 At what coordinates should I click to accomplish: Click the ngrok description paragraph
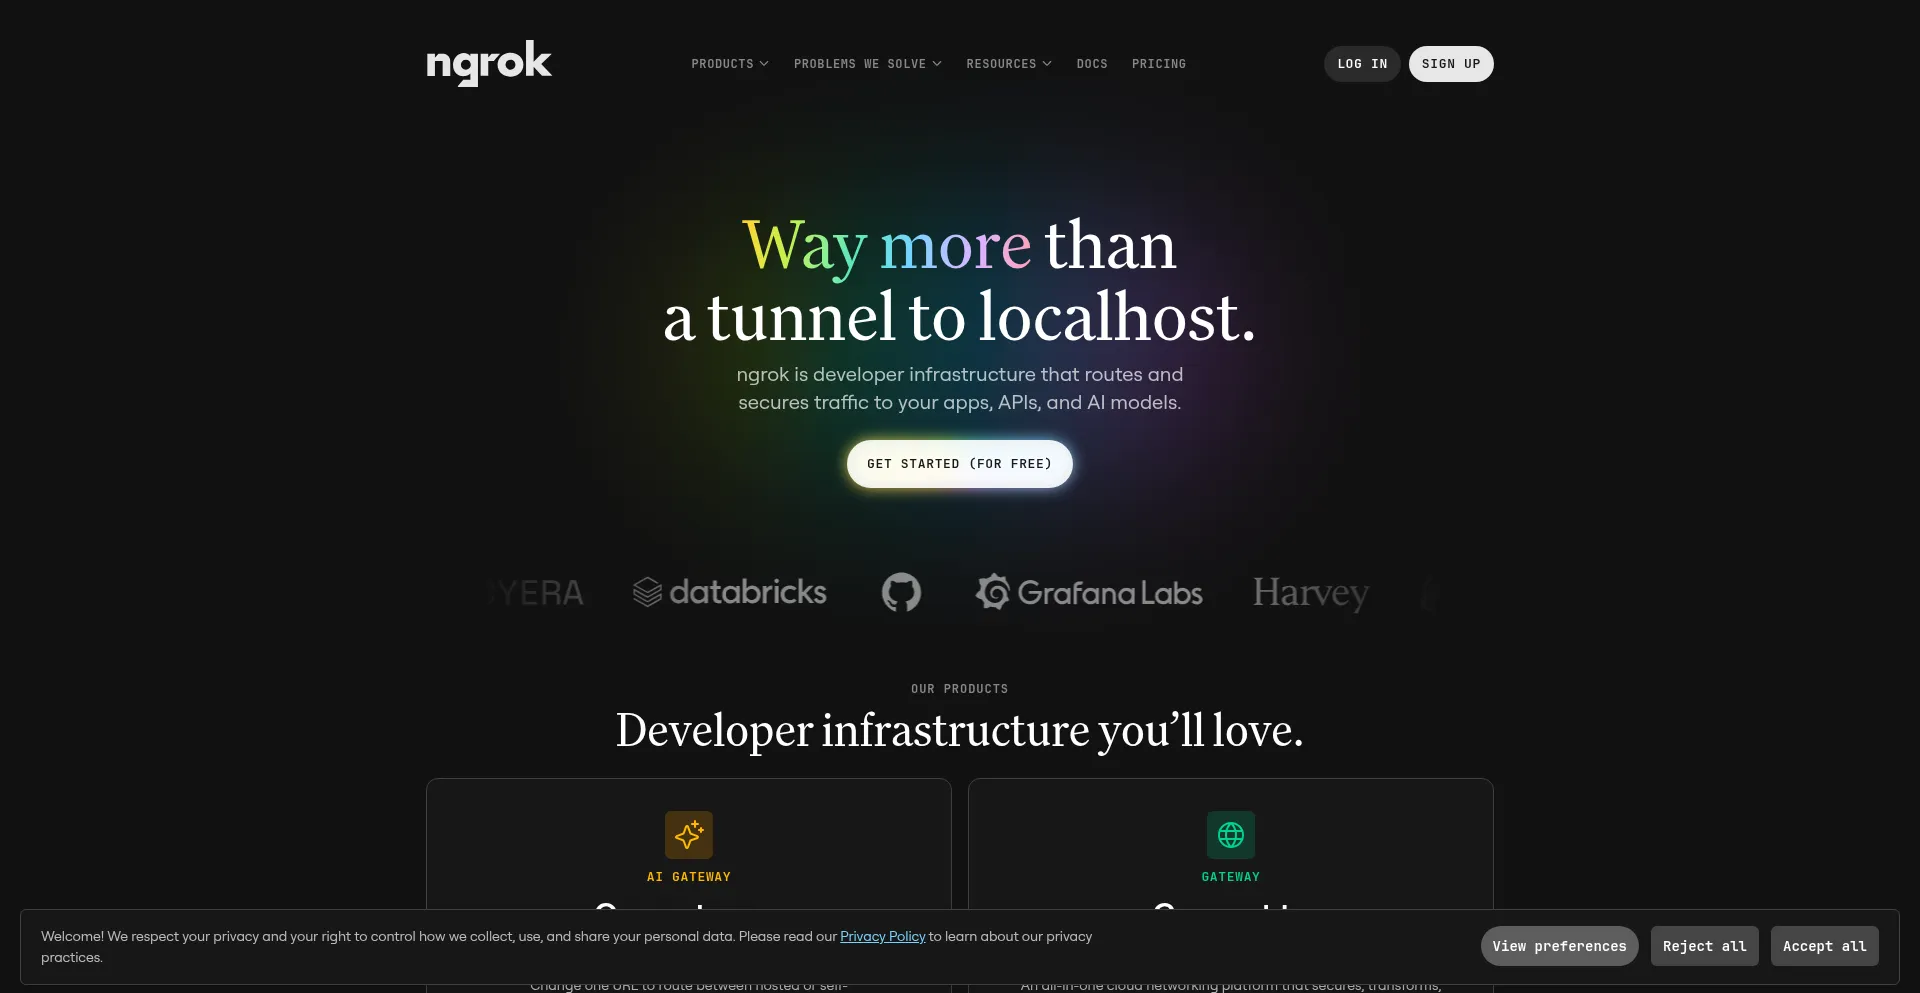point(960,388)
